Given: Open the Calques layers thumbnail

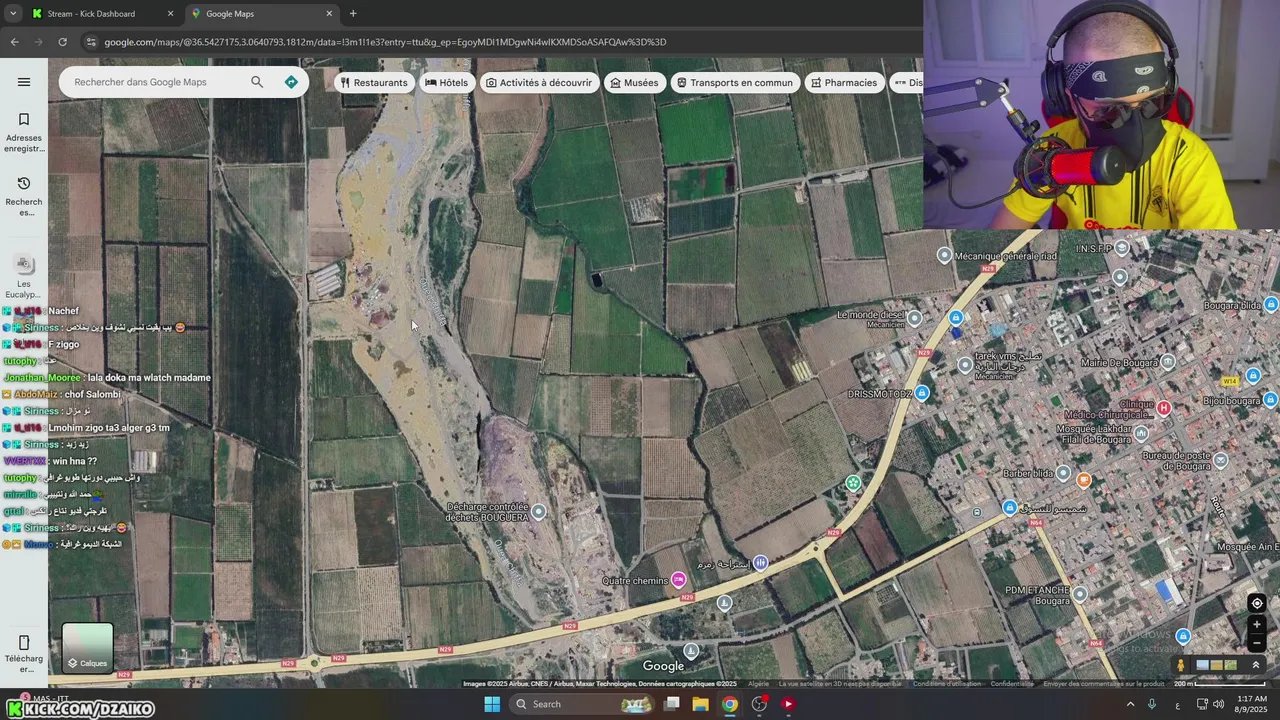Looking at the screenshot, I should (x=87, y=647).
